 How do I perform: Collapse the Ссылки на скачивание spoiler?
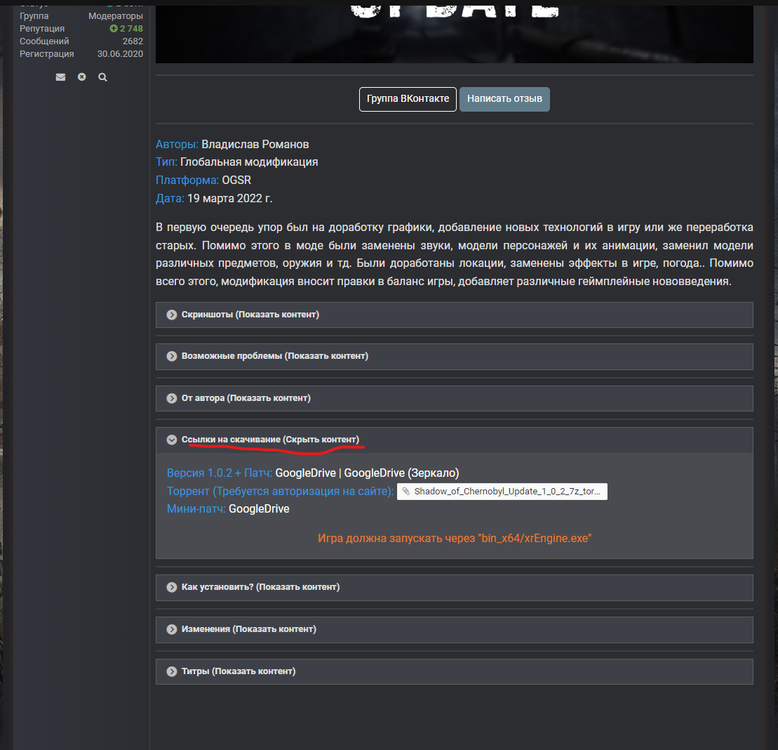click(x=271, y=440)
